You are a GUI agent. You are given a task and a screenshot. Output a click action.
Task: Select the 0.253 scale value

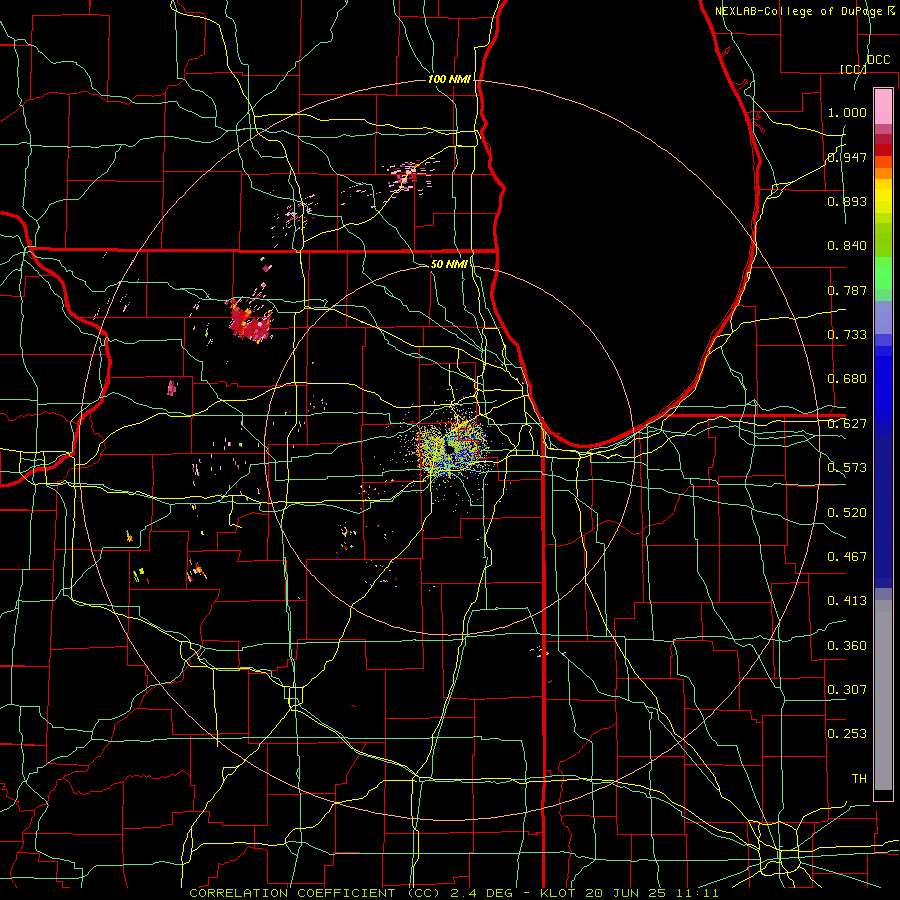point(847,734)
